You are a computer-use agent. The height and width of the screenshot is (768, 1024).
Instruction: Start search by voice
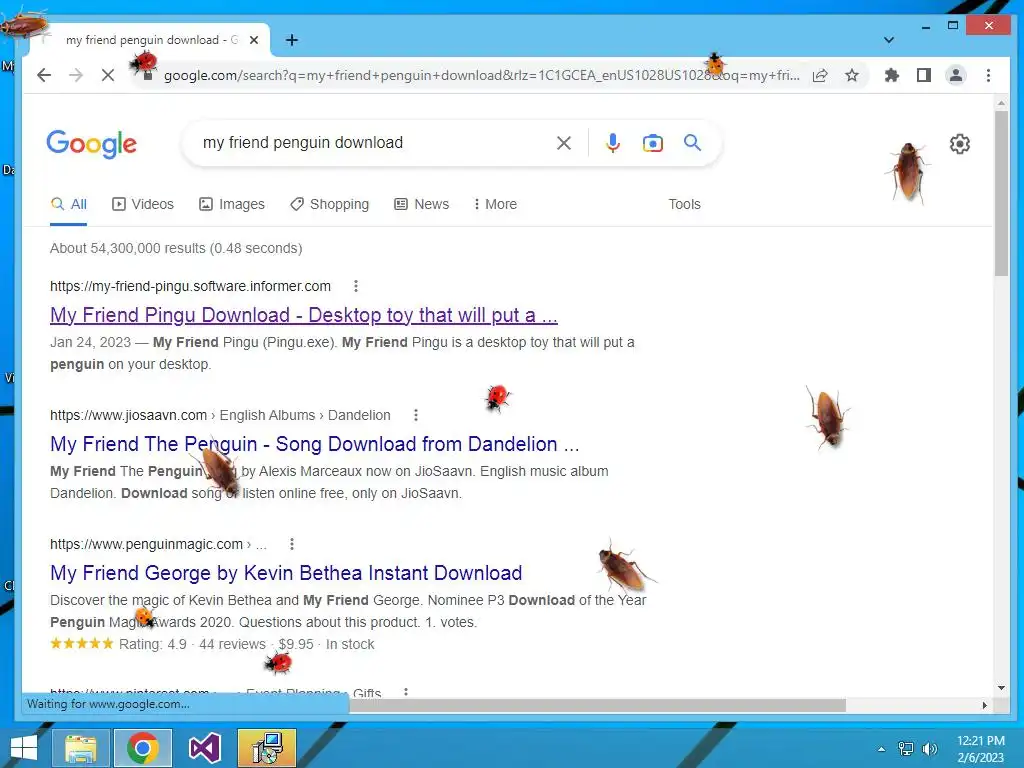click(x=613, y=143)
